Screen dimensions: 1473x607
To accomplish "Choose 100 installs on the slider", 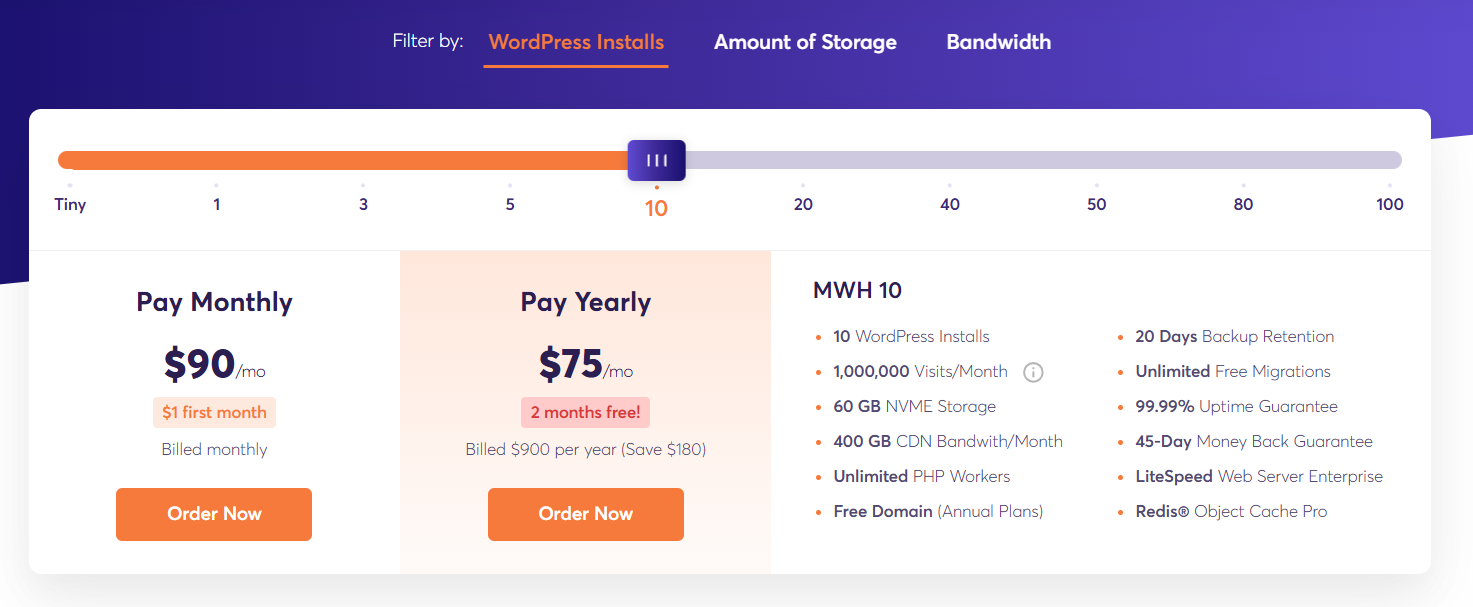I will point(1390,204).
